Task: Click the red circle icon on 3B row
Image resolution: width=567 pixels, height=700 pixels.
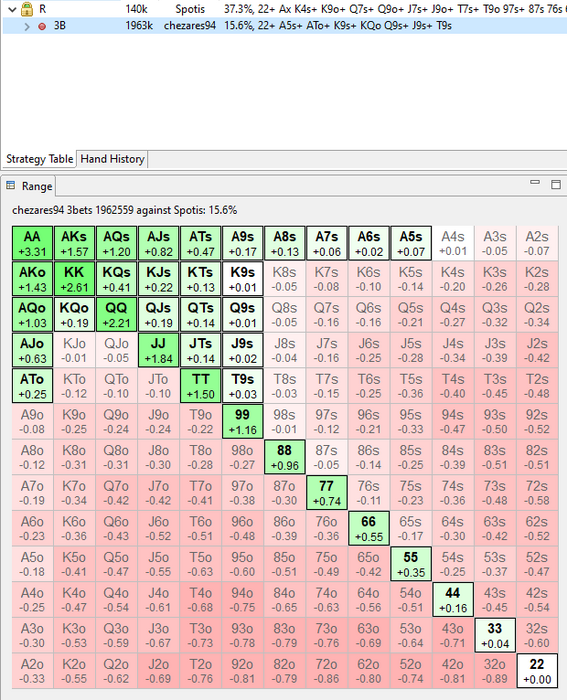Action: (42, 26)
